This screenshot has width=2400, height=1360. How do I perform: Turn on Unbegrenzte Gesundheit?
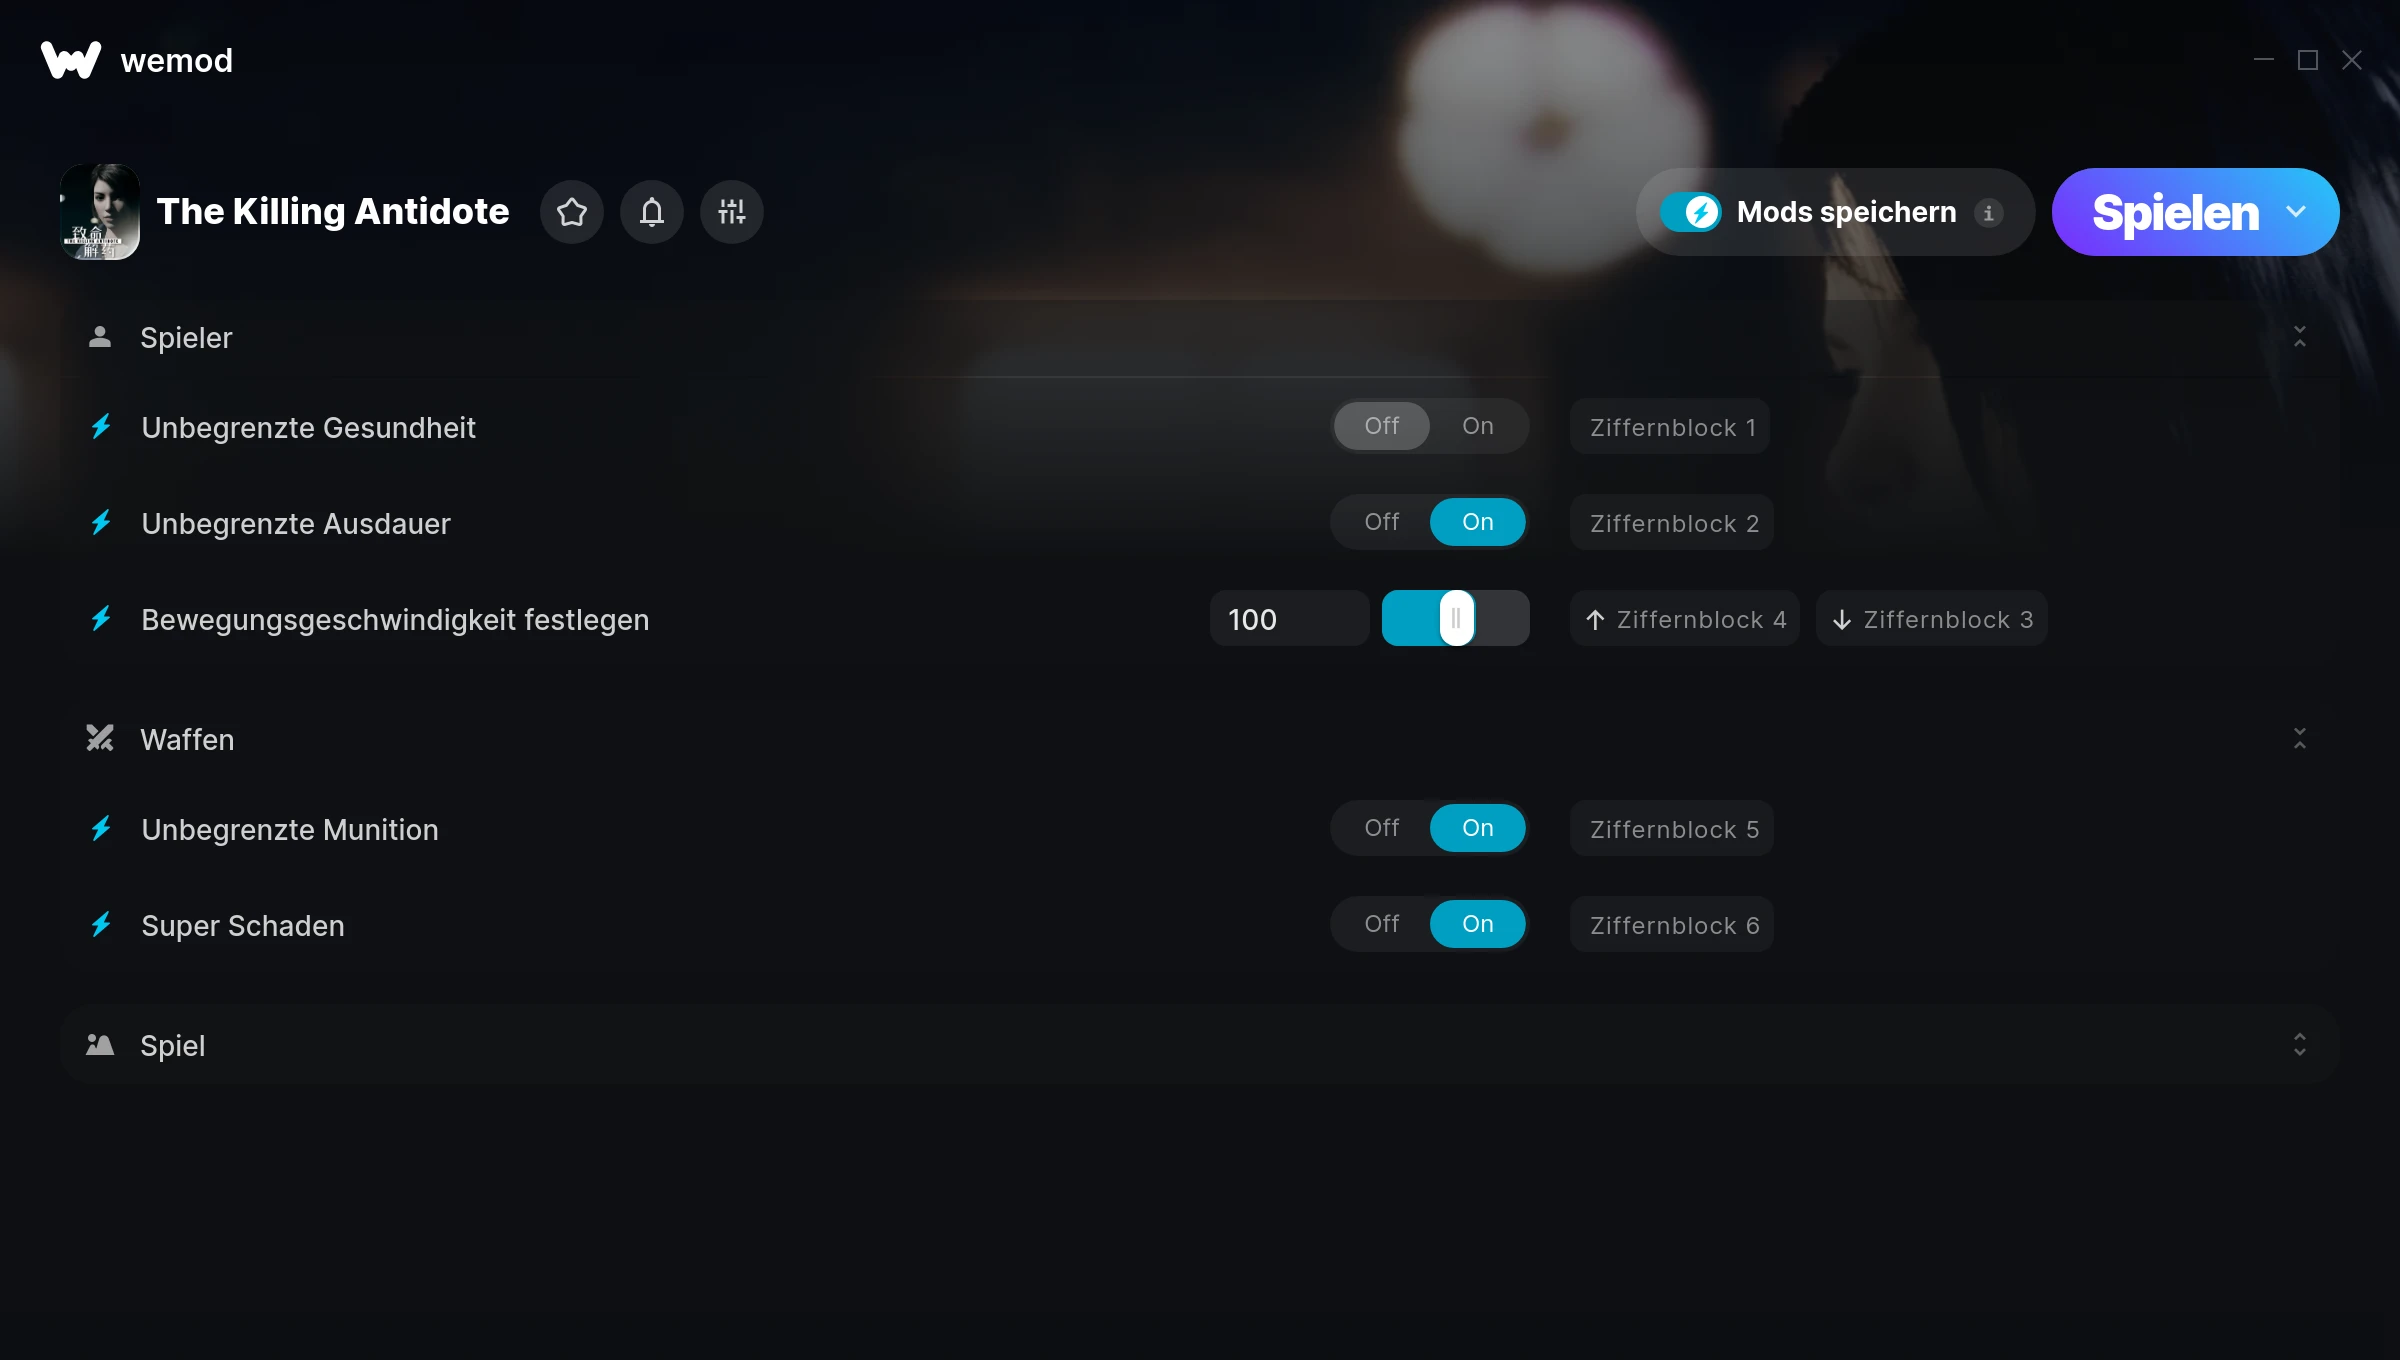click(1477, 426)
